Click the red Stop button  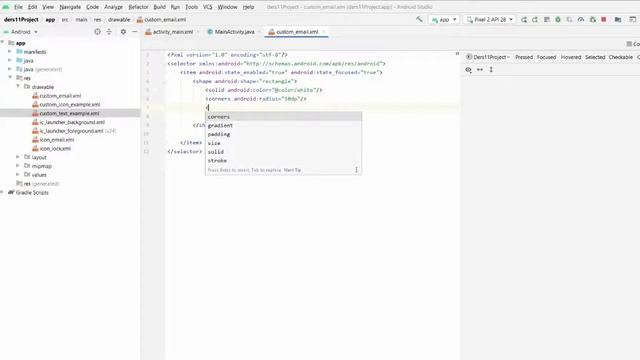604,20
